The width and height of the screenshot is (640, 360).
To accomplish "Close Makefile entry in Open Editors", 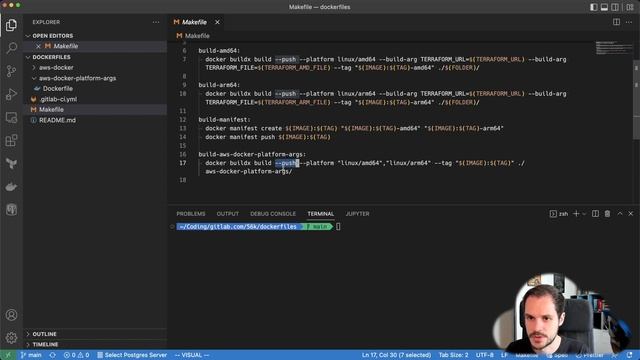I will pyautogui.click(x=38, y=46).
